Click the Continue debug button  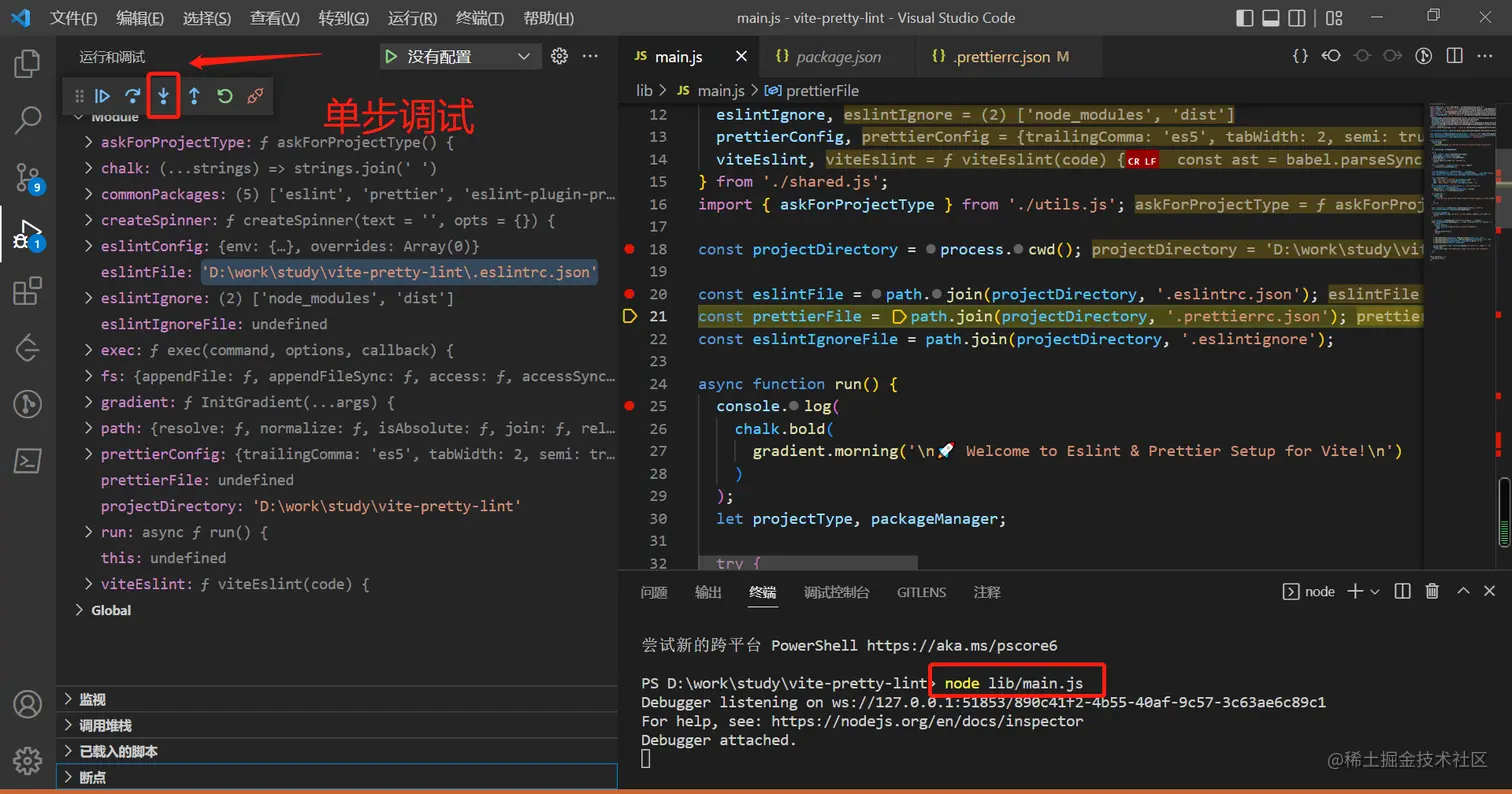(x=102, y=96)
